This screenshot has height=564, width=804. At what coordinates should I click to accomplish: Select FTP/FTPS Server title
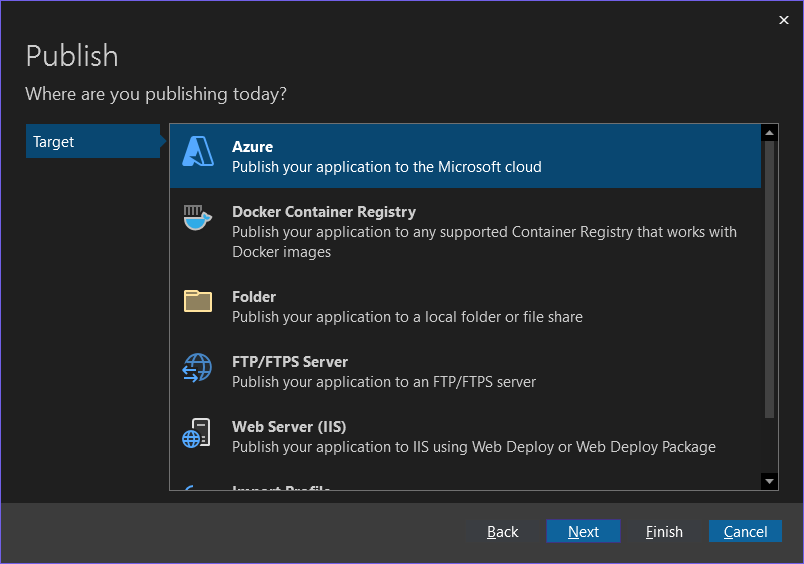point(290,362)
